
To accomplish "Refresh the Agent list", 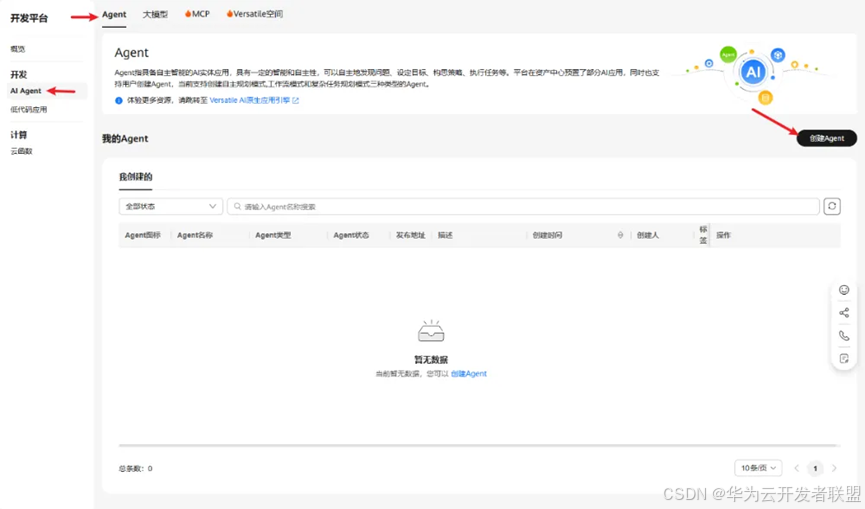I will (832, 206).
